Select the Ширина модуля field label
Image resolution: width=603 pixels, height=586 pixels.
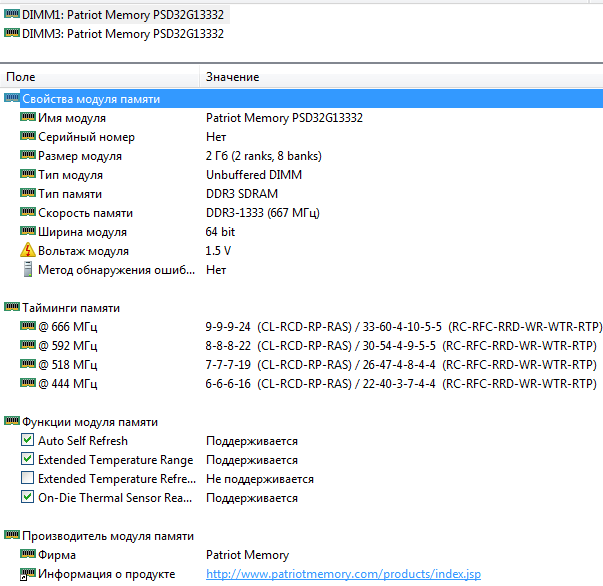[x=82, y=232]
